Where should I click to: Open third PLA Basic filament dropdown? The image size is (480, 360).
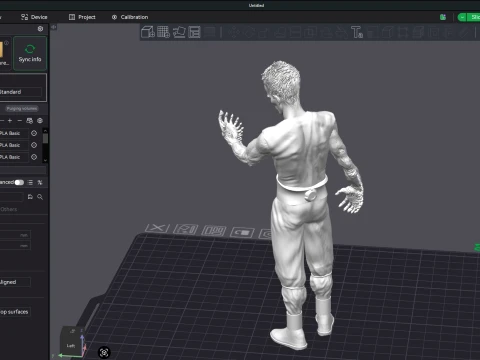click(x=14, y=157)
